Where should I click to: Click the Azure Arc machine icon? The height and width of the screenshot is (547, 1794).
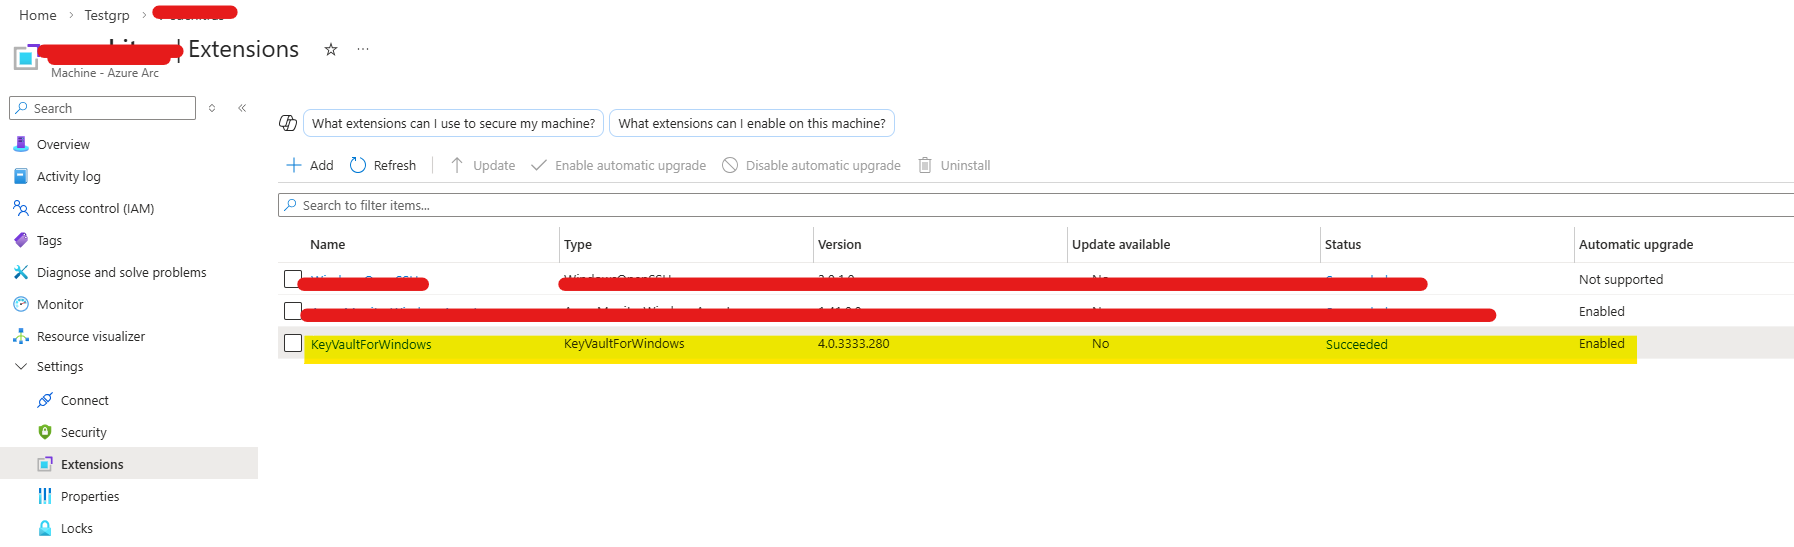coord(26,57)
